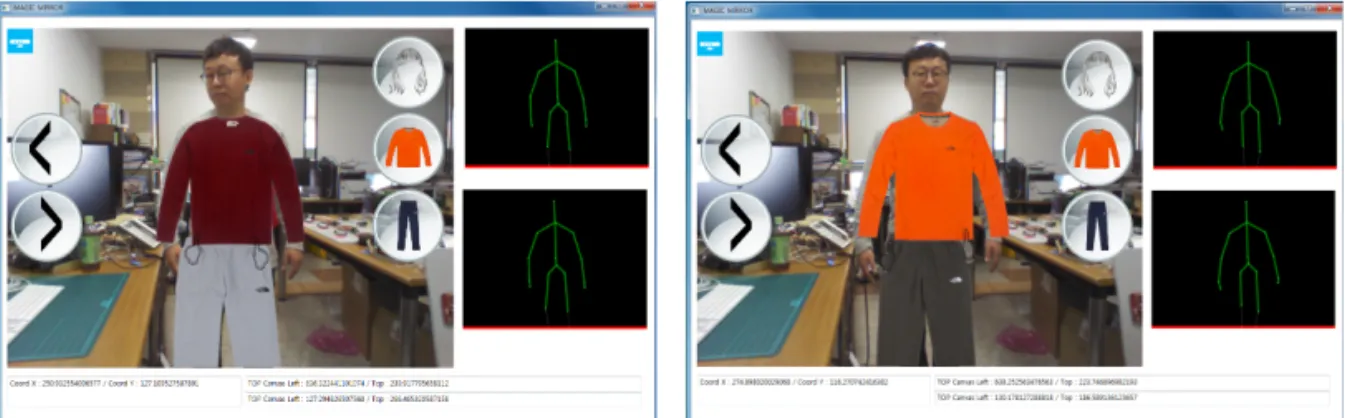The image size is (1345, 418).
Task: Click the next arrow in the red-sweater window
Action: tap(45, 227)
